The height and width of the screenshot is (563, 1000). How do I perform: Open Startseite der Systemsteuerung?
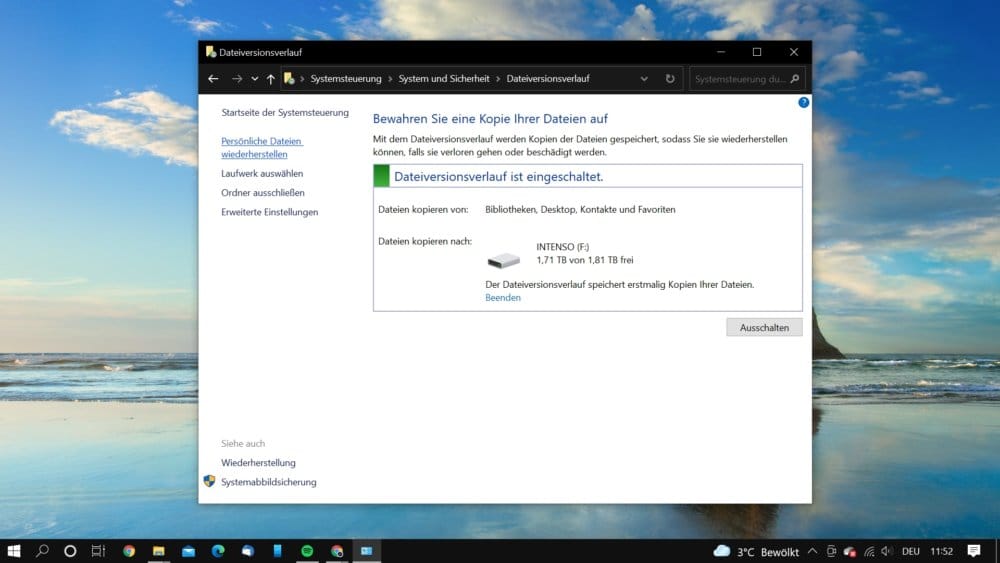point(285,112)
